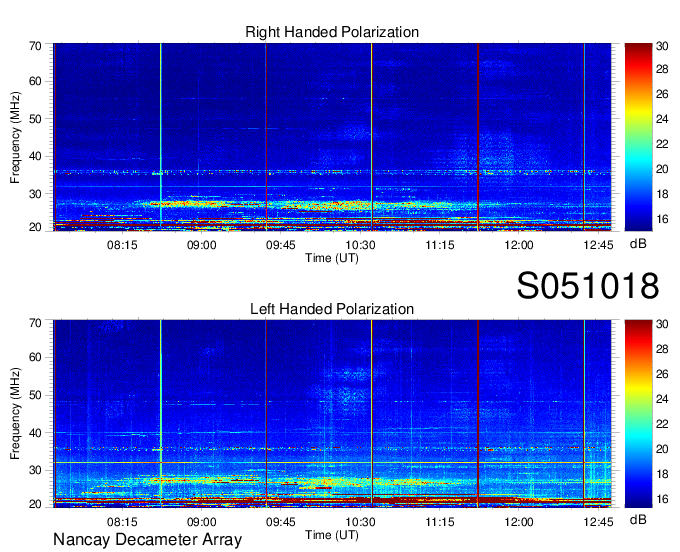Click 10:30 time tick of Right Handed plot

pos(360,245)
